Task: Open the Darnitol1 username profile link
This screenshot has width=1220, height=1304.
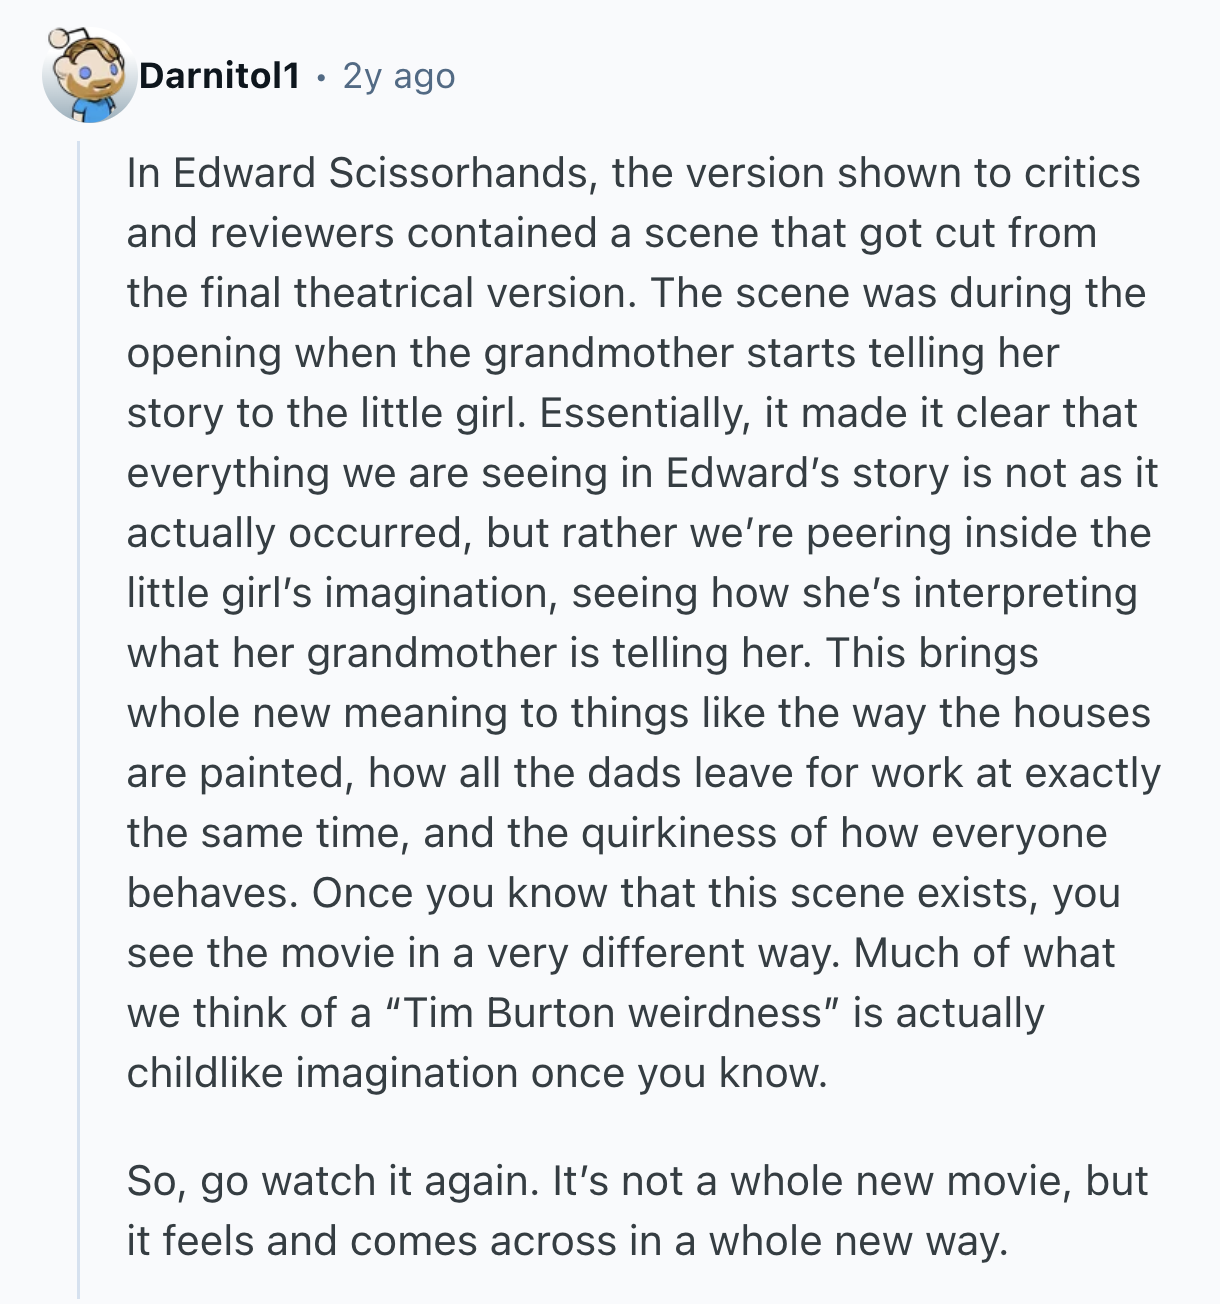Action: click(x=219, y=76)
